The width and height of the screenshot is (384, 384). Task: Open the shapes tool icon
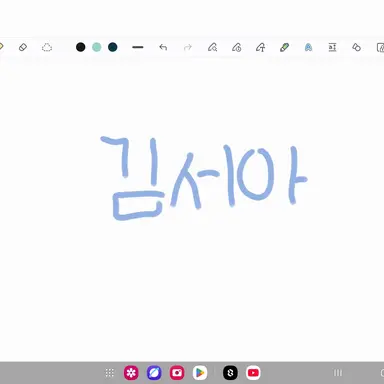(356, 47)
